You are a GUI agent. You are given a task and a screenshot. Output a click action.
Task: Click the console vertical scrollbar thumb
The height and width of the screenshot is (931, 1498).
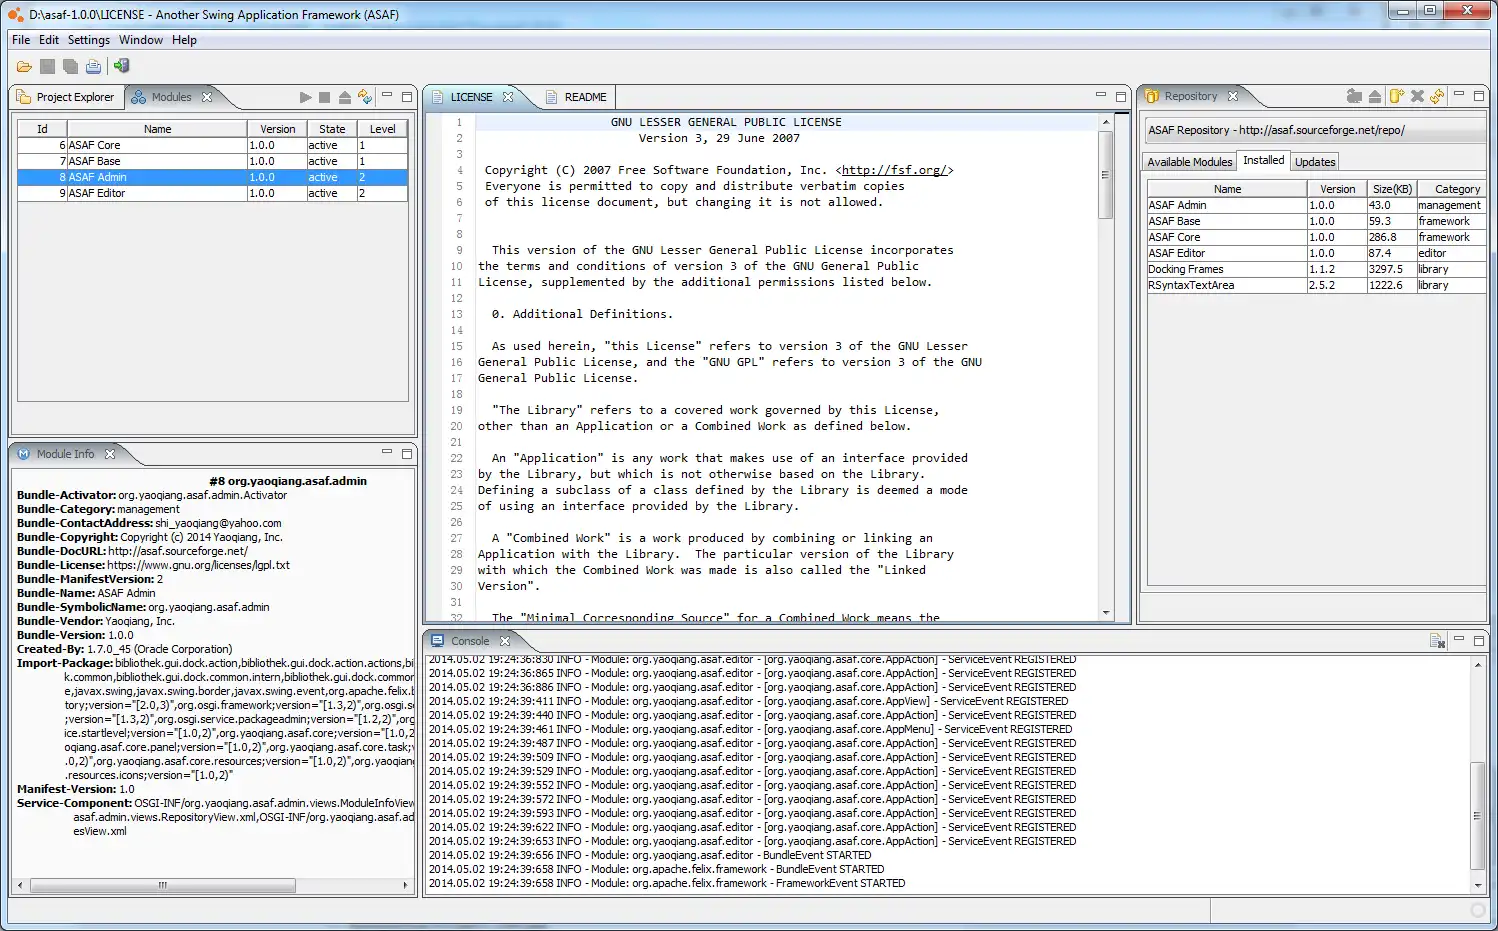tap(1477, 816)
